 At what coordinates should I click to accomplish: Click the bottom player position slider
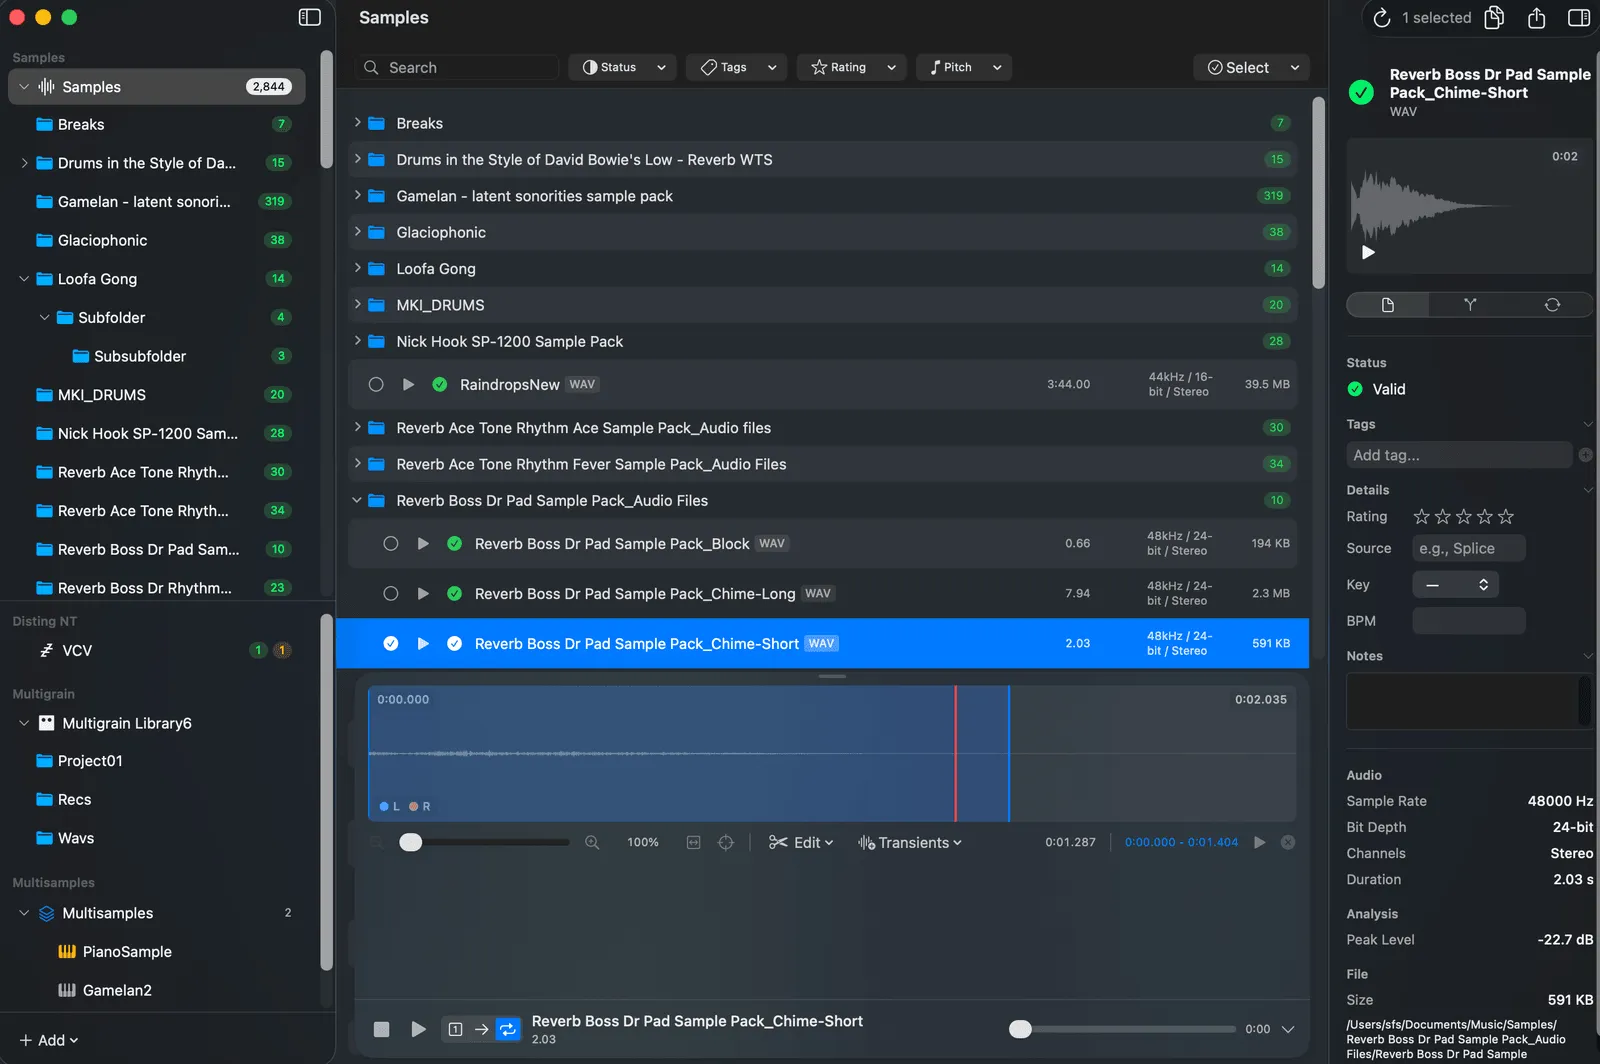(1122, 1029)
